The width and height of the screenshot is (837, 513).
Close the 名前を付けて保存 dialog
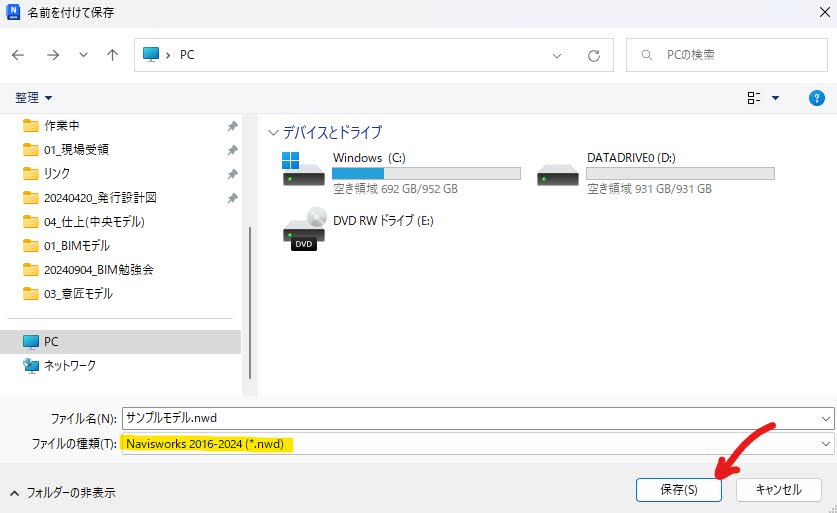(x=825, y=12)
